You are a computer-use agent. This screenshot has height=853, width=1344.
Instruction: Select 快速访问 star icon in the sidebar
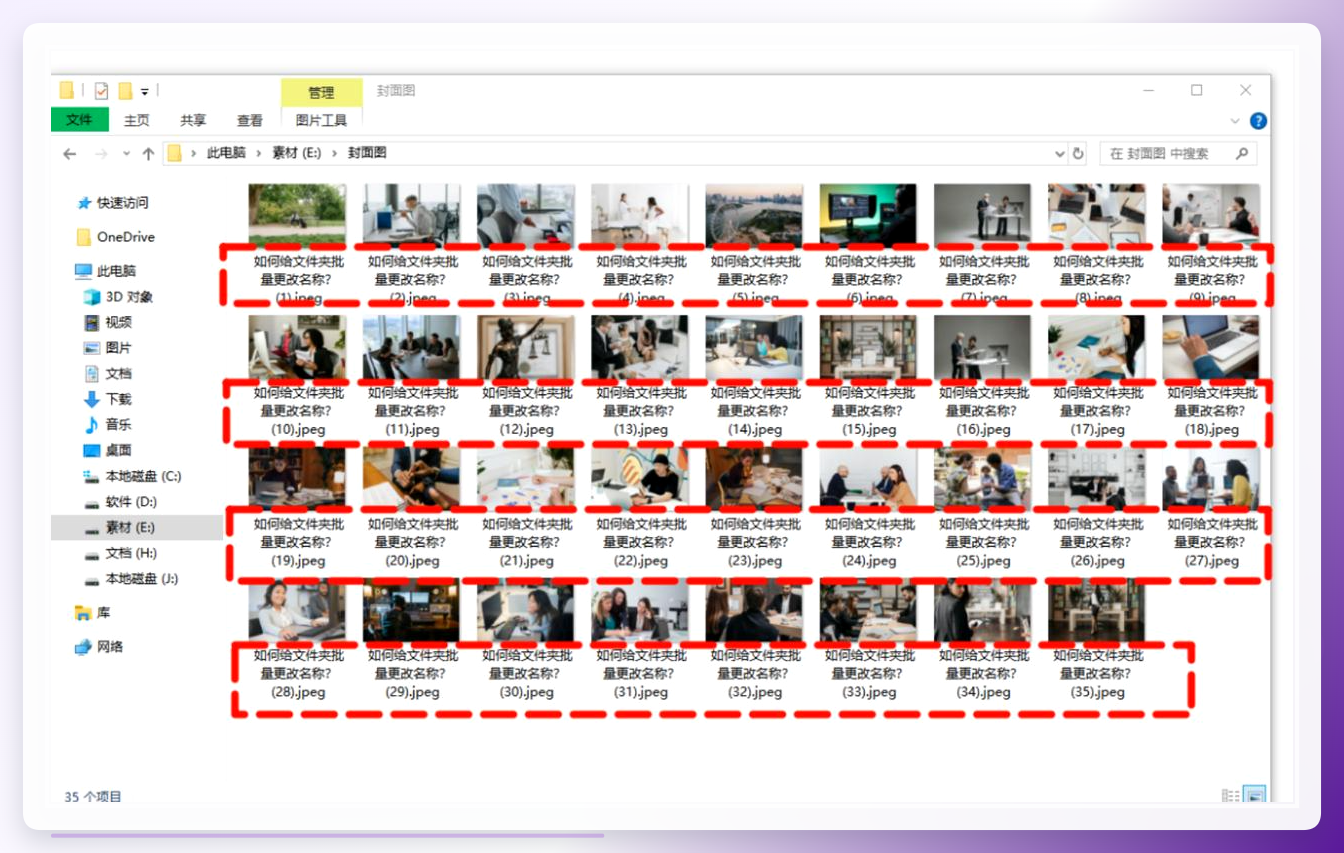click(x=84, y=203)
